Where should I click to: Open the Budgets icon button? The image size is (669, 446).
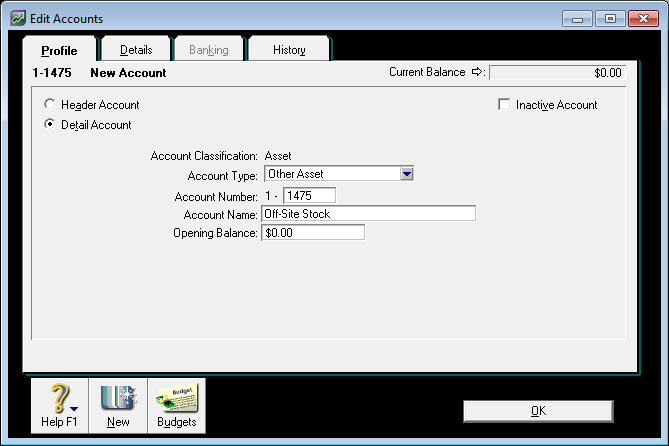177,399
